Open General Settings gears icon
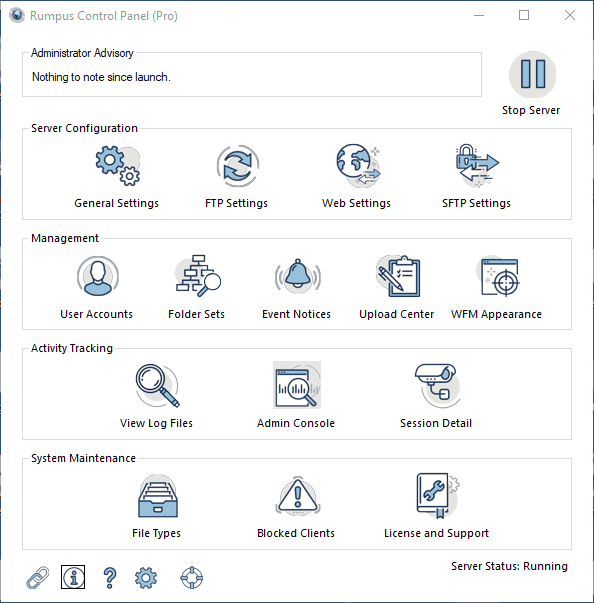The image size is (594, 603). coord(118,166)
